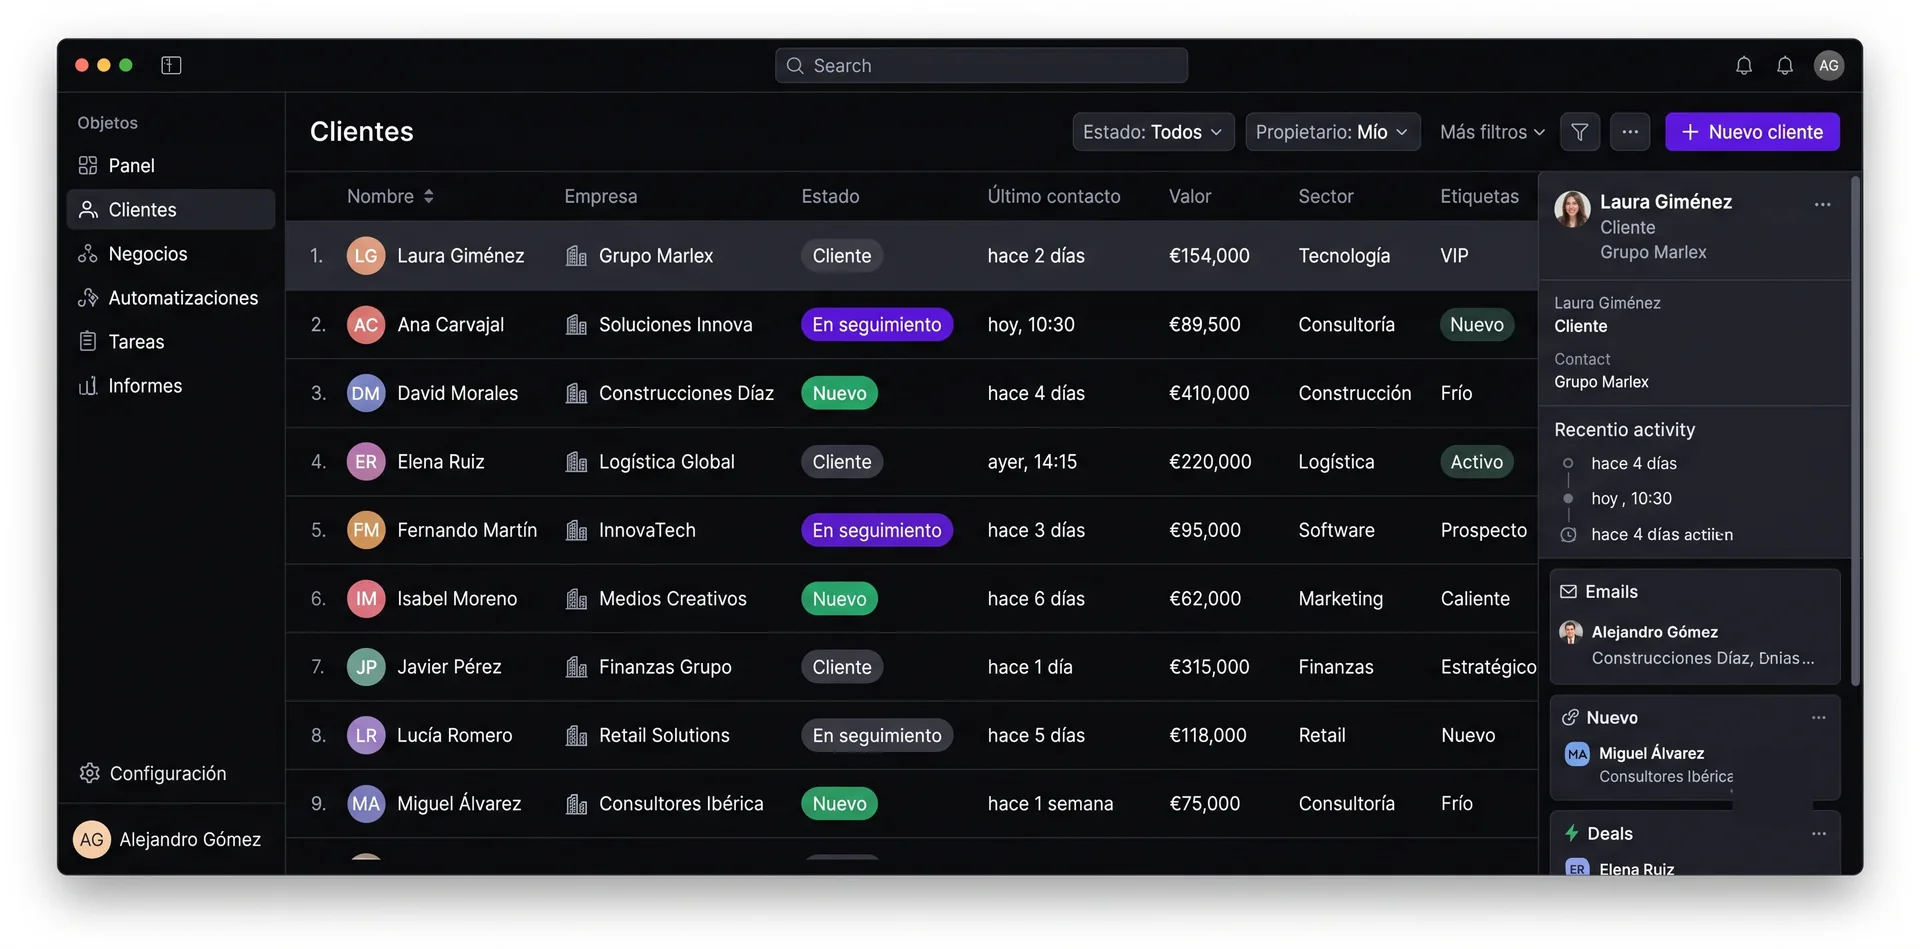
Task: Click the AC avatar for Ana Carvajal
Action: 366,325
